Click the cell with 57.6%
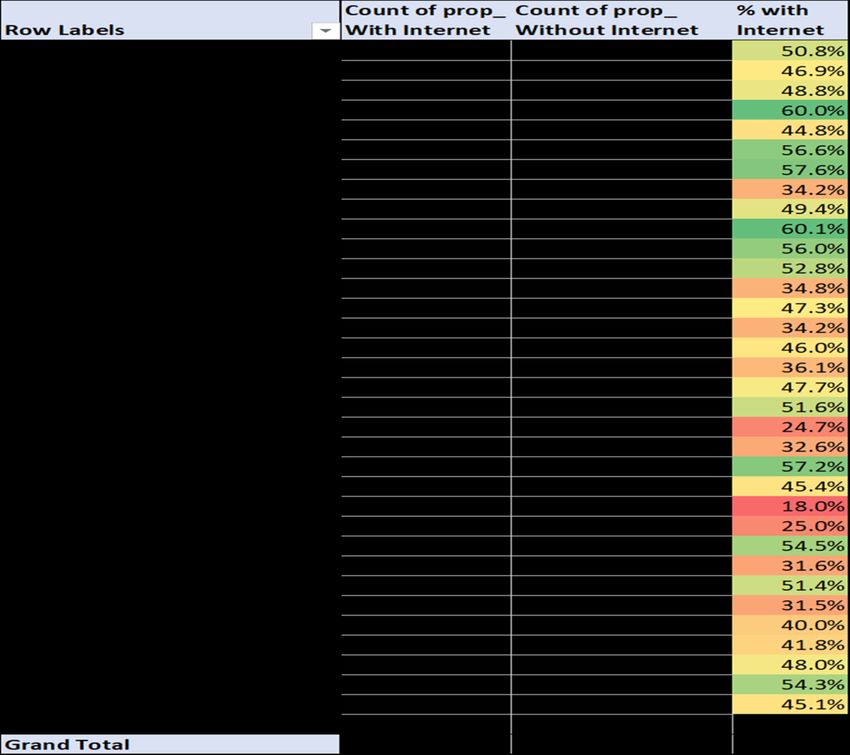The image size is (850, 755). (x=789, y=170)
